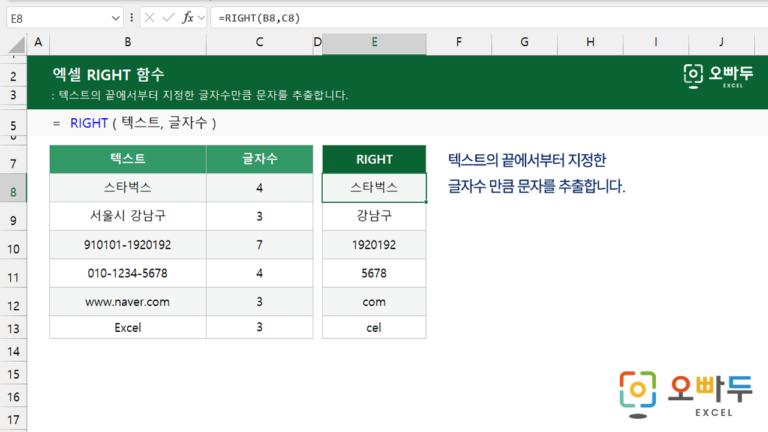Select column C header
Image resolution: width=768 pixels, height=432 pixels.
click(x=260, y=42)
